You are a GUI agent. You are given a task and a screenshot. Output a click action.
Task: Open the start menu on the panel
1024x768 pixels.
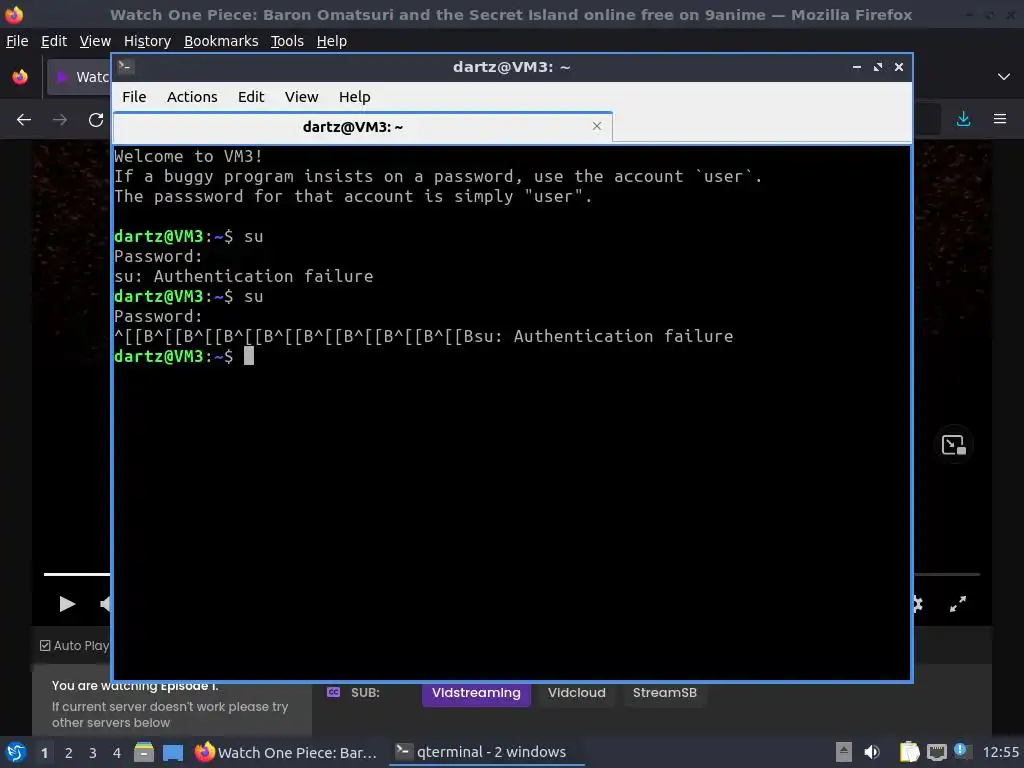15,752
